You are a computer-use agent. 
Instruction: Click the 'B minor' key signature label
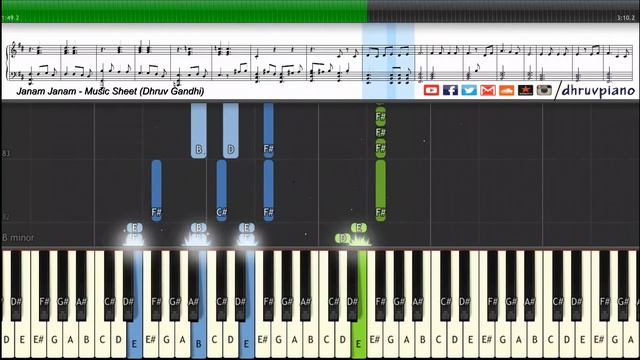[x=18, y=238]
